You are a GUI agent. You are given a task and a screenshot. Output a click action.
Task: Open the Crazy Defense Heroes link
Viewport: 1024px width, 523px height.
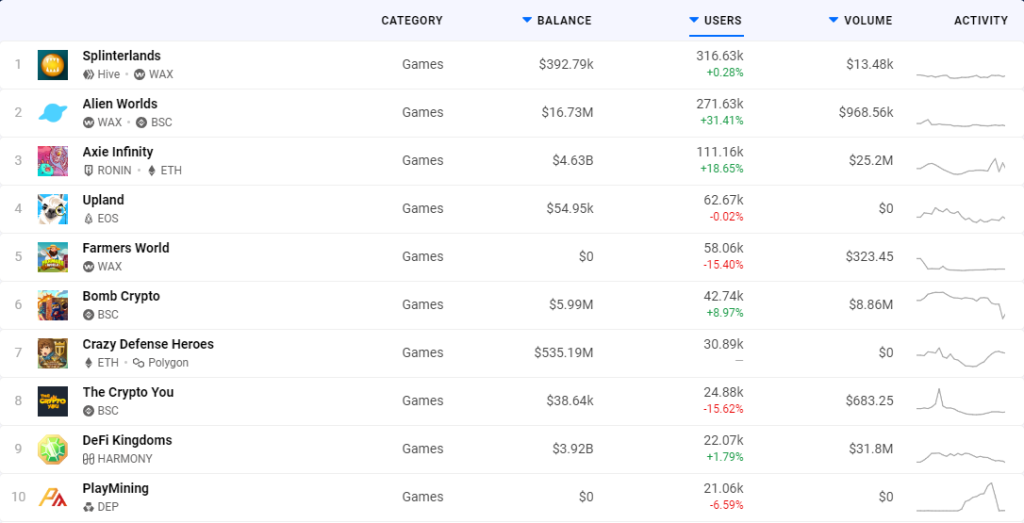click(x=148, y=344)
